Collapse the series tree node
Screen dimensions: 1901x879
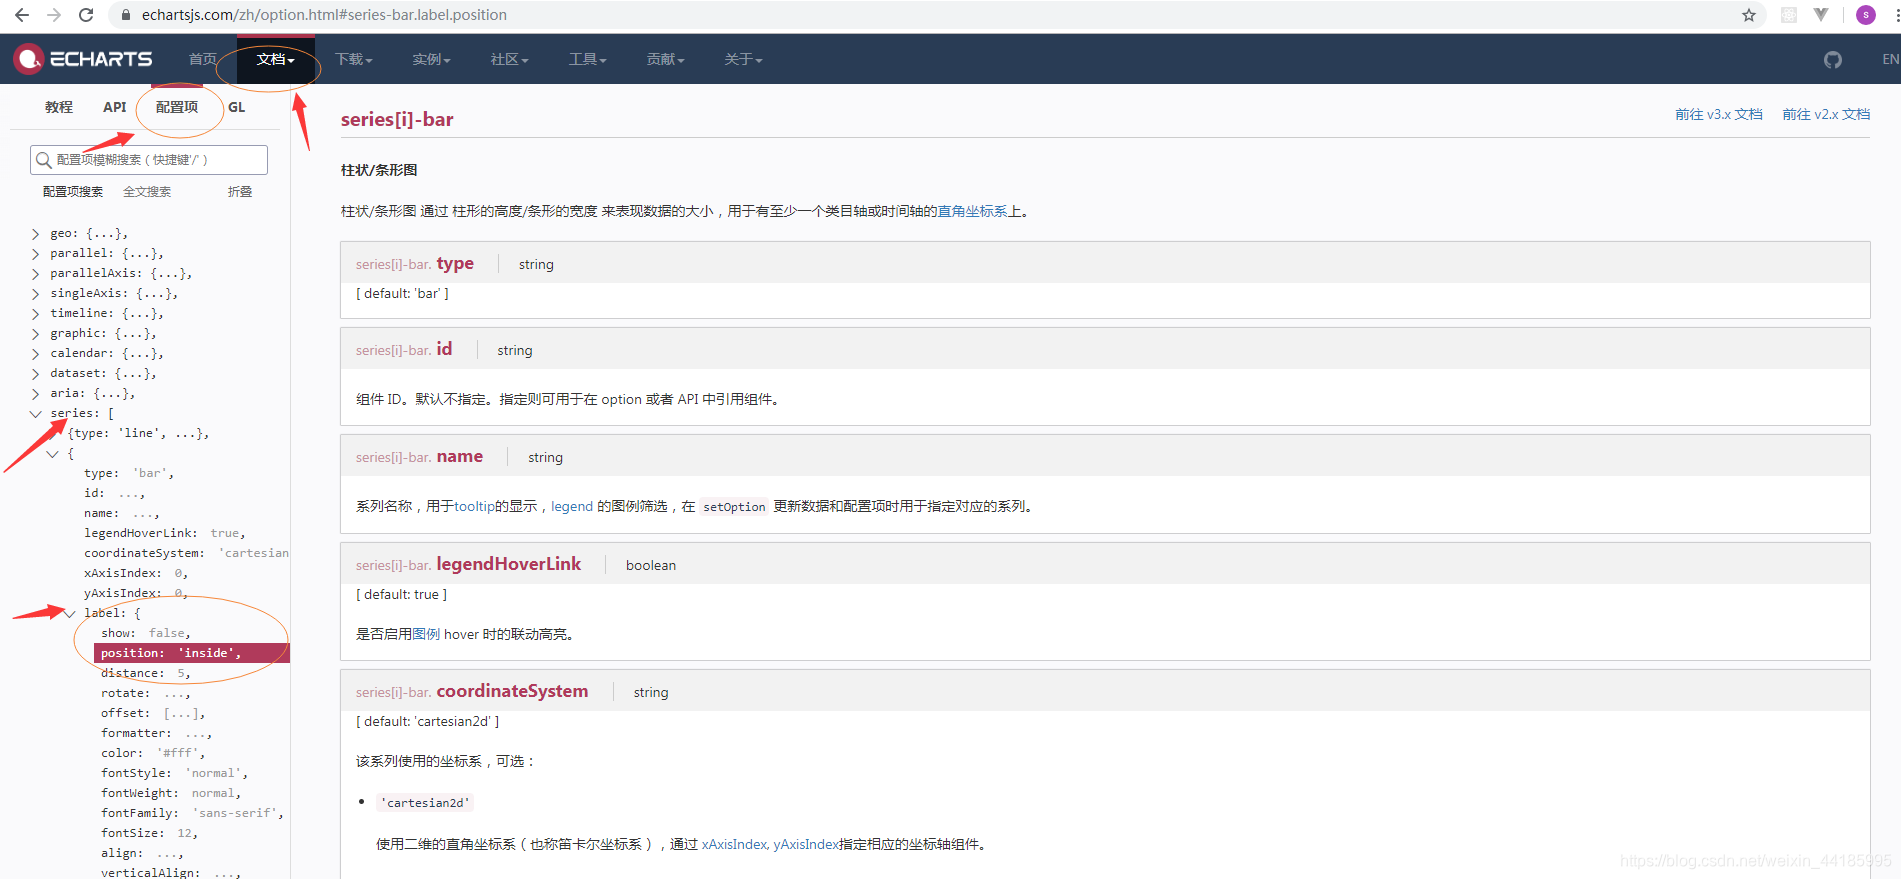36,414
